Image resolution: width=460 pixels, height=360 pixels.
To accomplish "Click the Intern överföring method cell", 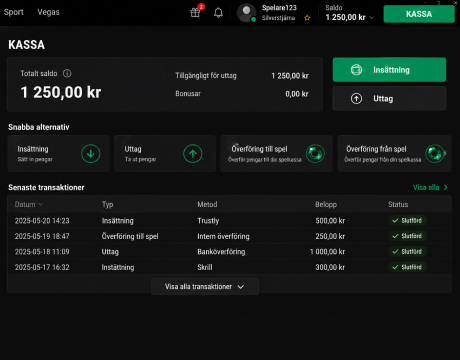I will coord(223,236).
